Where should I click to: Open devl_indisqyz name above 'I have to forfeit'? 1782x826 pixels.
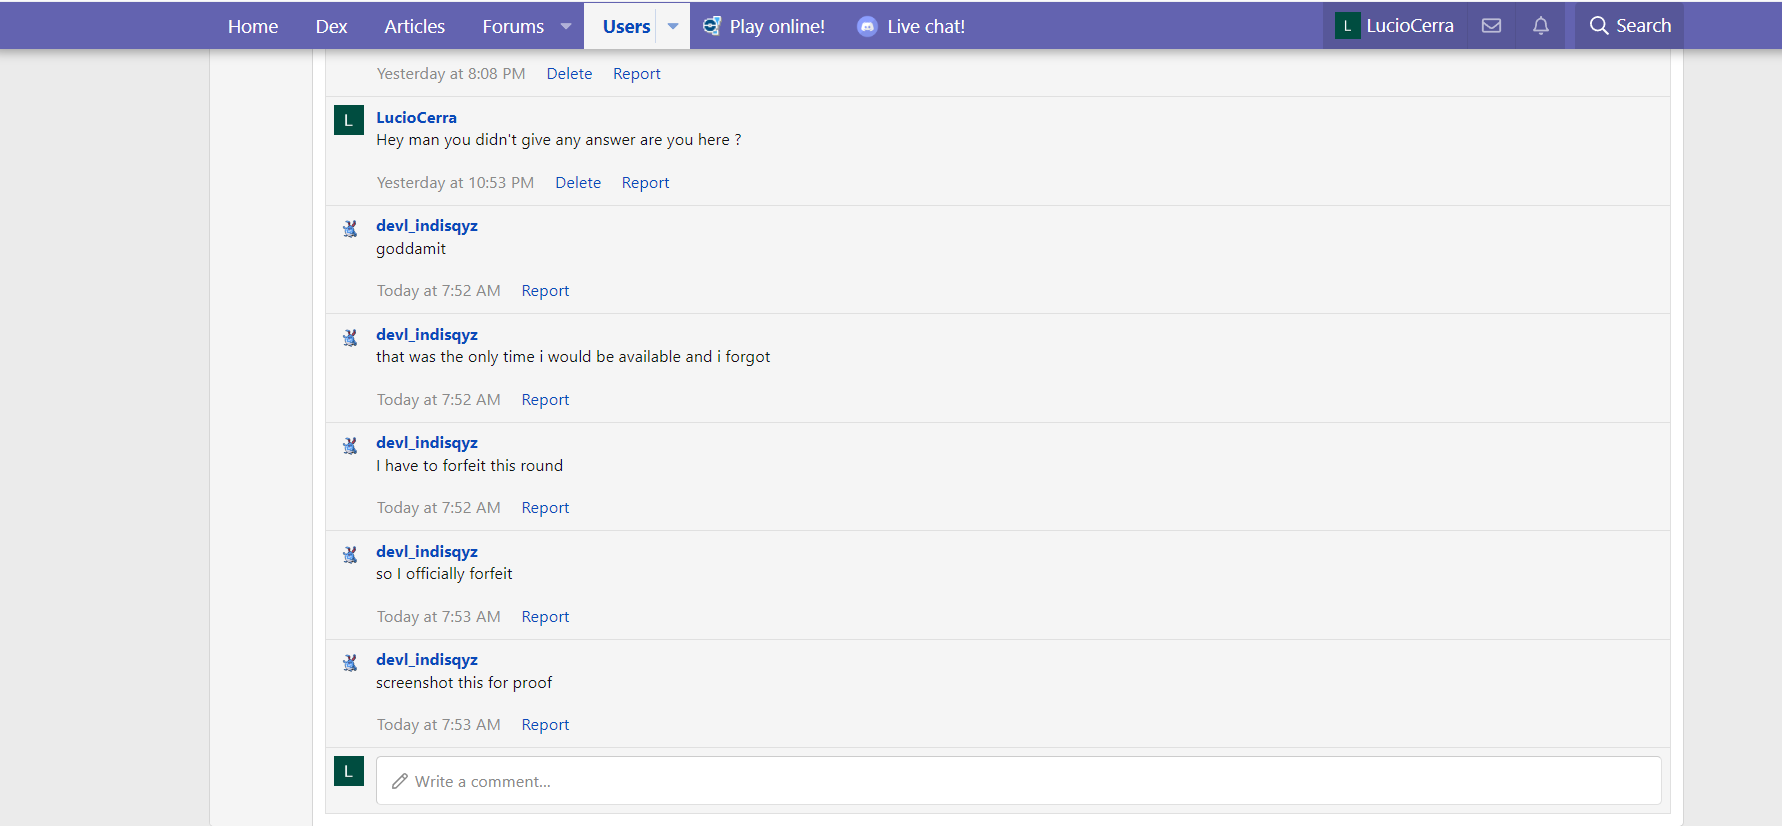tap(427, 443)
